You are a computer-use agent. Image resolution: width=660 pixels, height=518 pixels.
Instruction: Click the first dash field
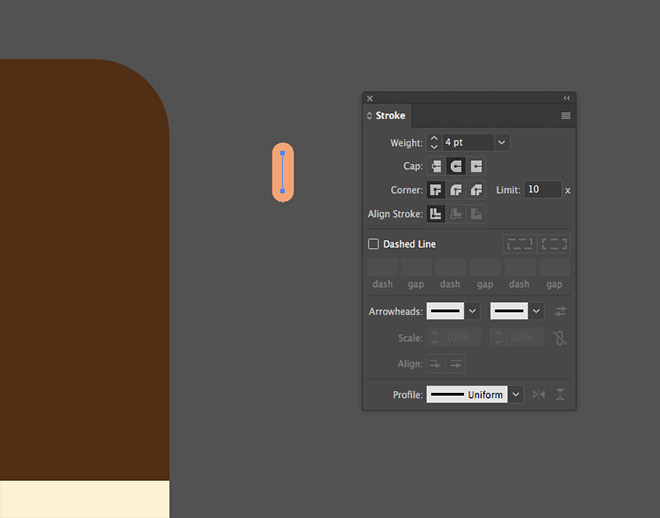pyautogui.click(x=383, y=267)
